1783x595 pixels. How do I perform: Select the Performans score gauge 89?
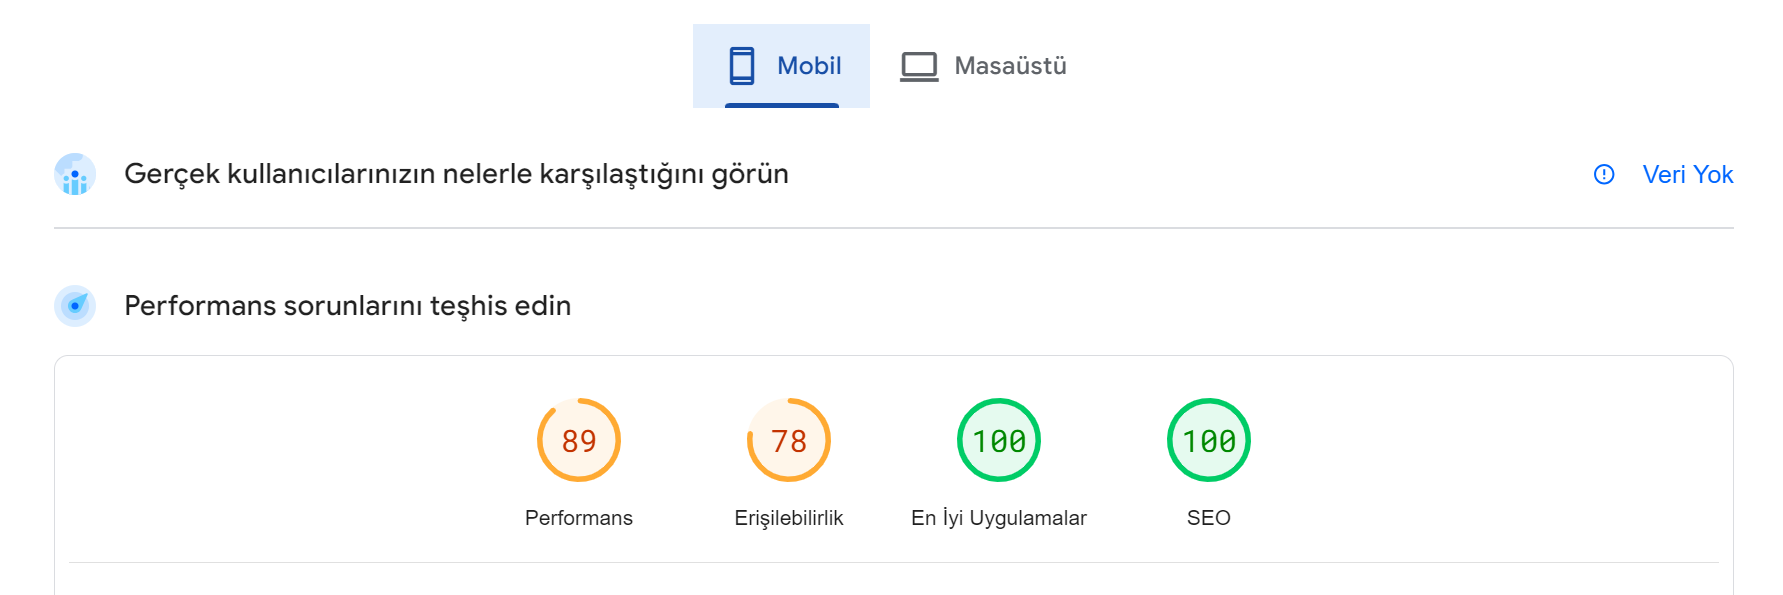click(579, 440)
